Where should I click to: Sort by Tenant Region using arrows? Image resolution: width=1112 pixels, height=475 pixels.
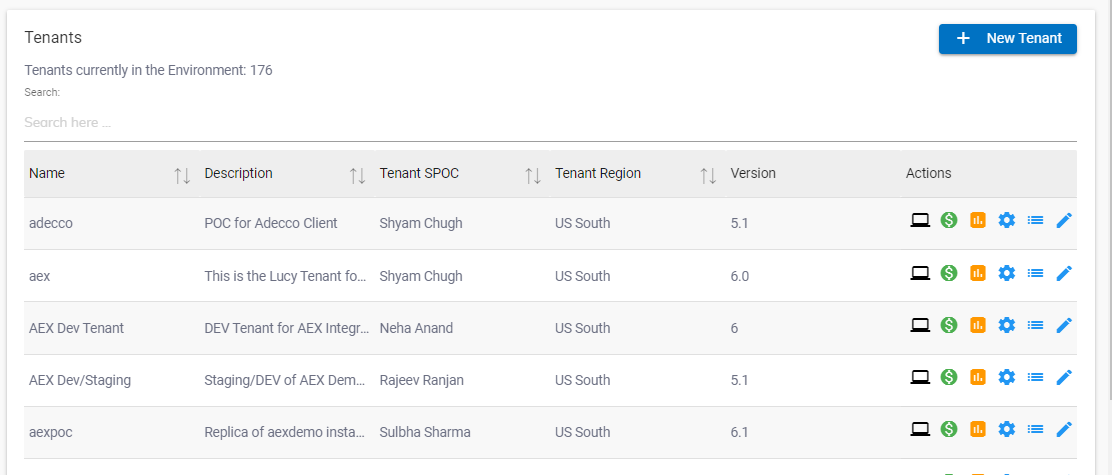click(708, 175)
